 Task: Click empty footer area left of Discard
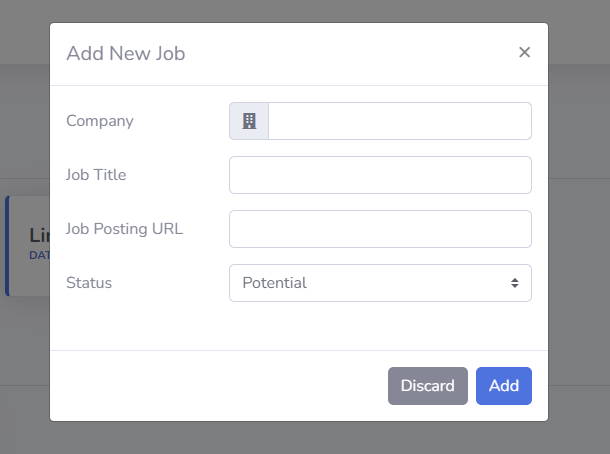(x=220, y=386)
